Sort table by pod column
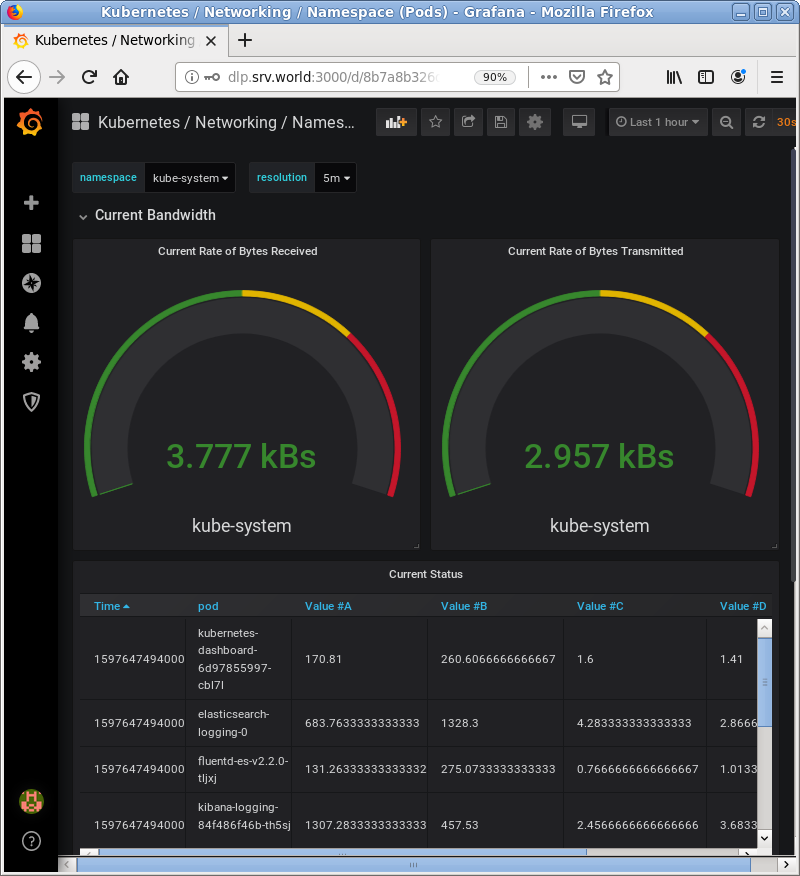The width and height of the screenshot is (800, 876). click(x=208, y=606)
